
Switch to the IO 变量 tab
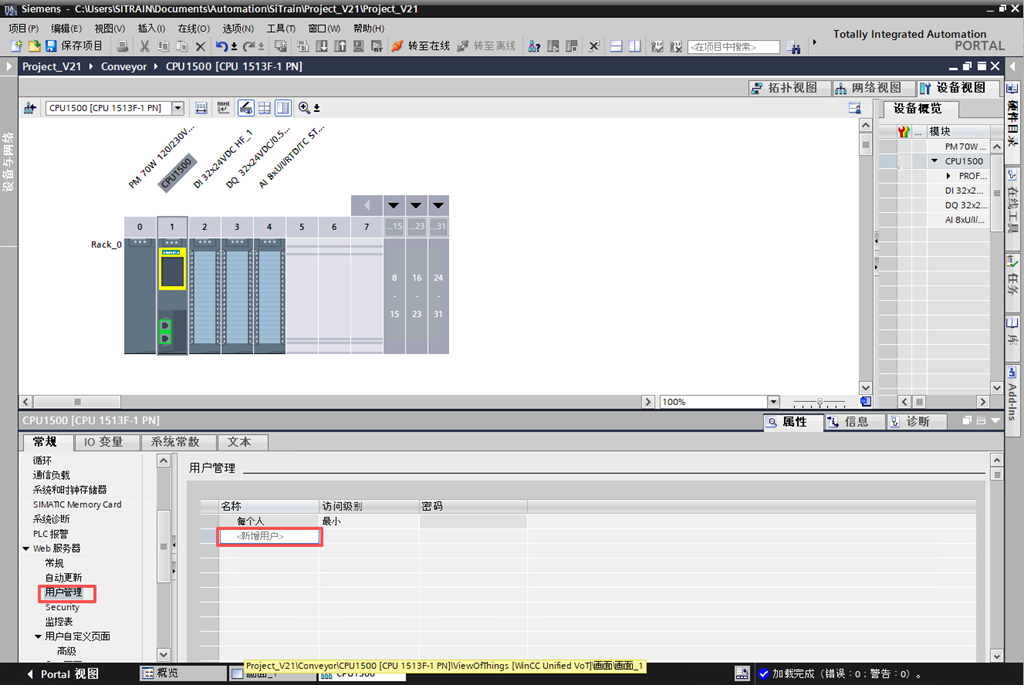pyautogui.click(x=104, y=442)
